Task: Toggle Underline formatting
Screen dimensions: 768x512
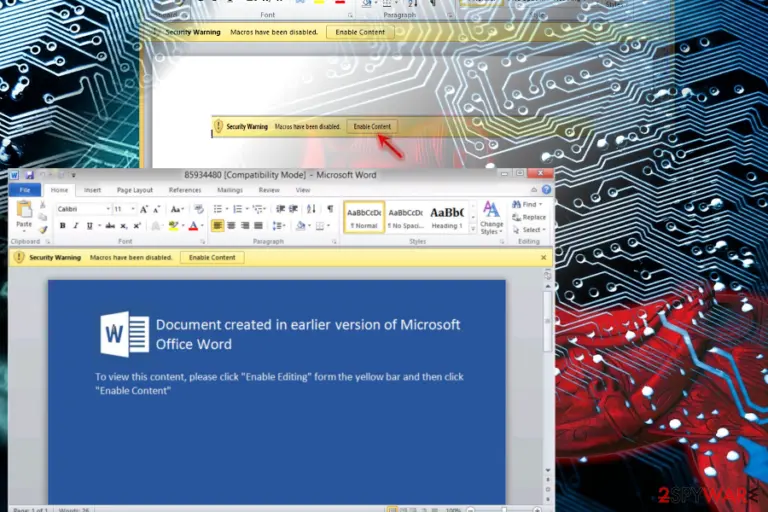Action: tap(89, 226)
